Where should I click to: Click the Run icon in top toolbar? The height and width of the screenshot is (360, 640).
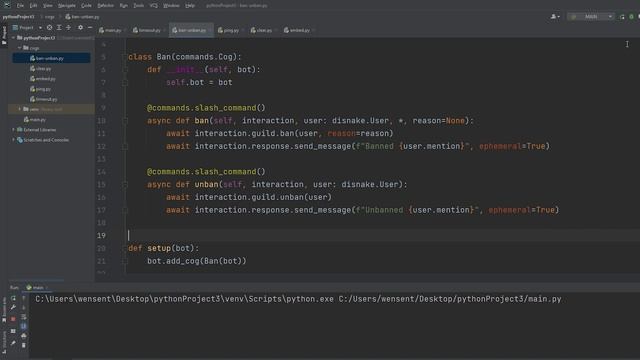coord(622,17)
